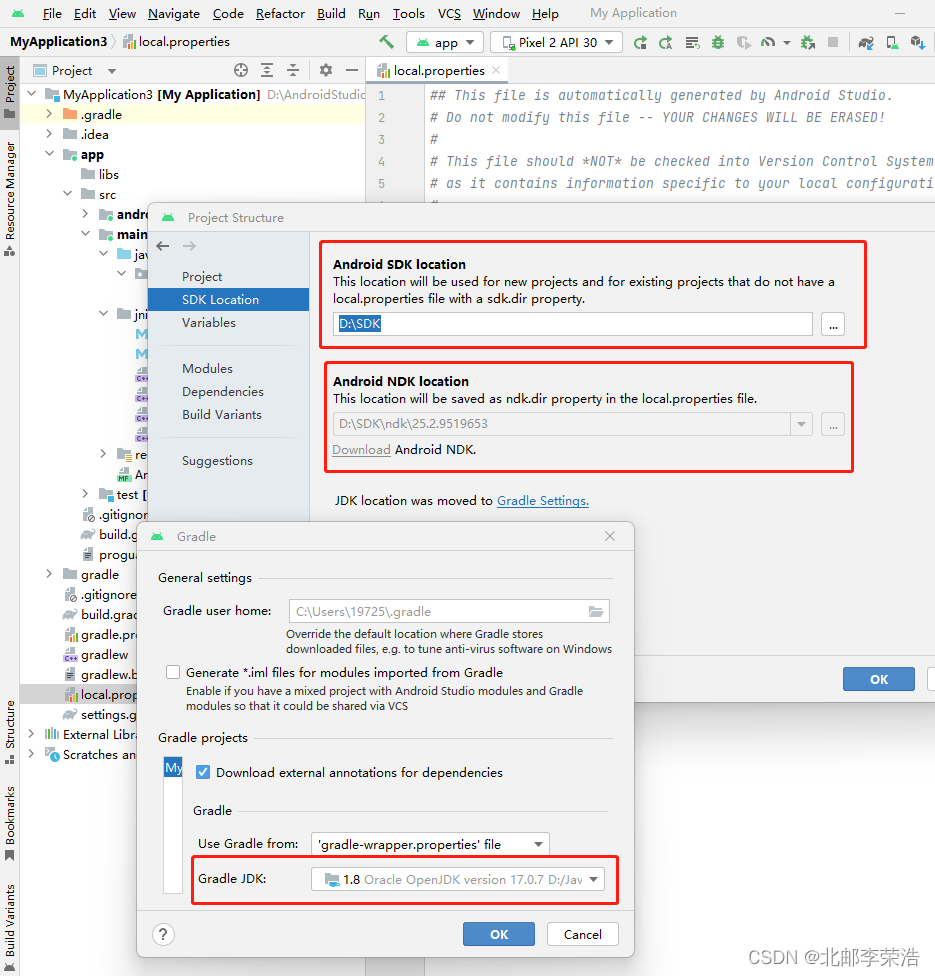Uncheck Download external annotations for dependencies
This screenshot has height=976, width=935.
(203, 772)
